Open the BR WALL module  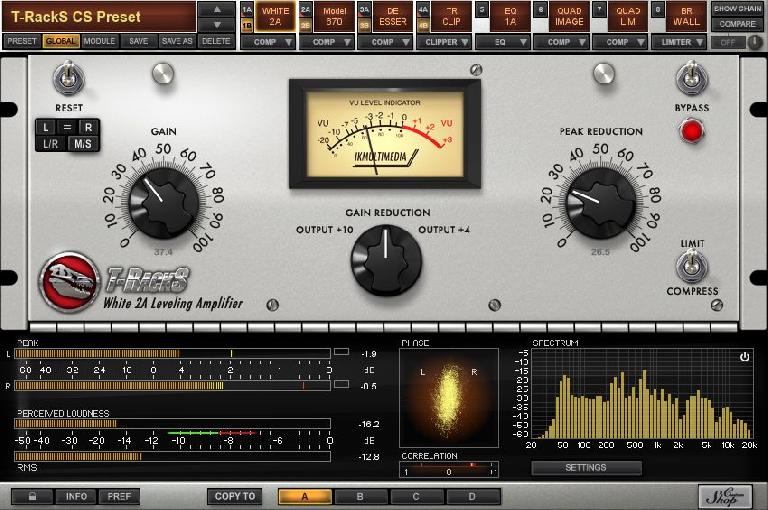click(687, 17)
